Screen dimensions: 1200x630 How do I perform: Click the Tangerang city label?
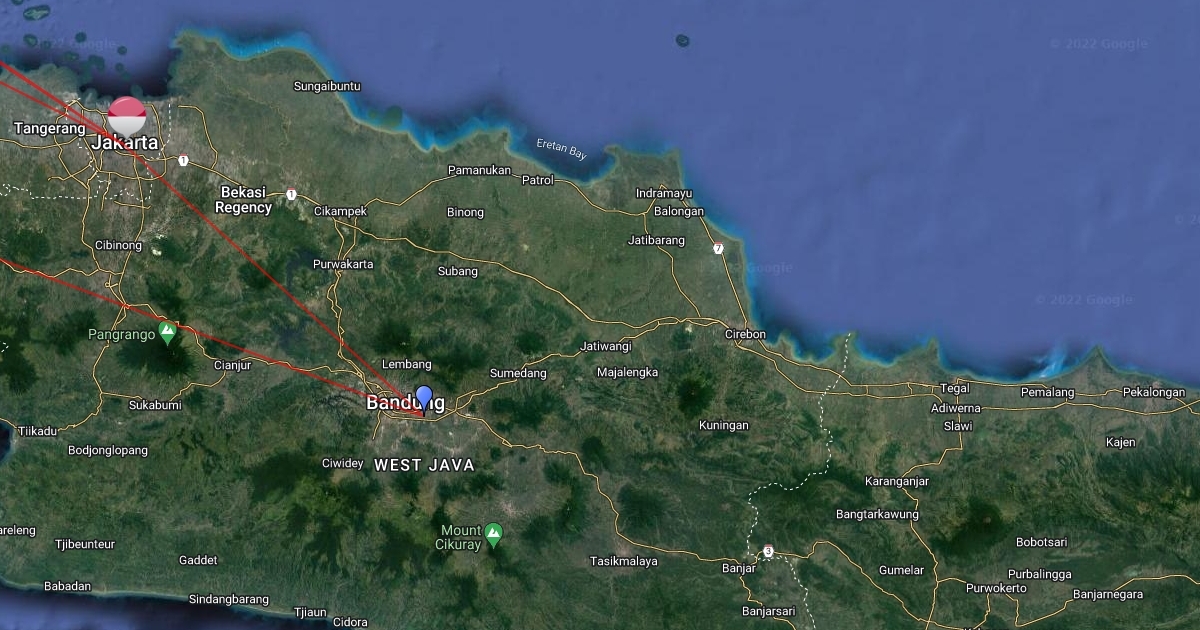point(50,128)
